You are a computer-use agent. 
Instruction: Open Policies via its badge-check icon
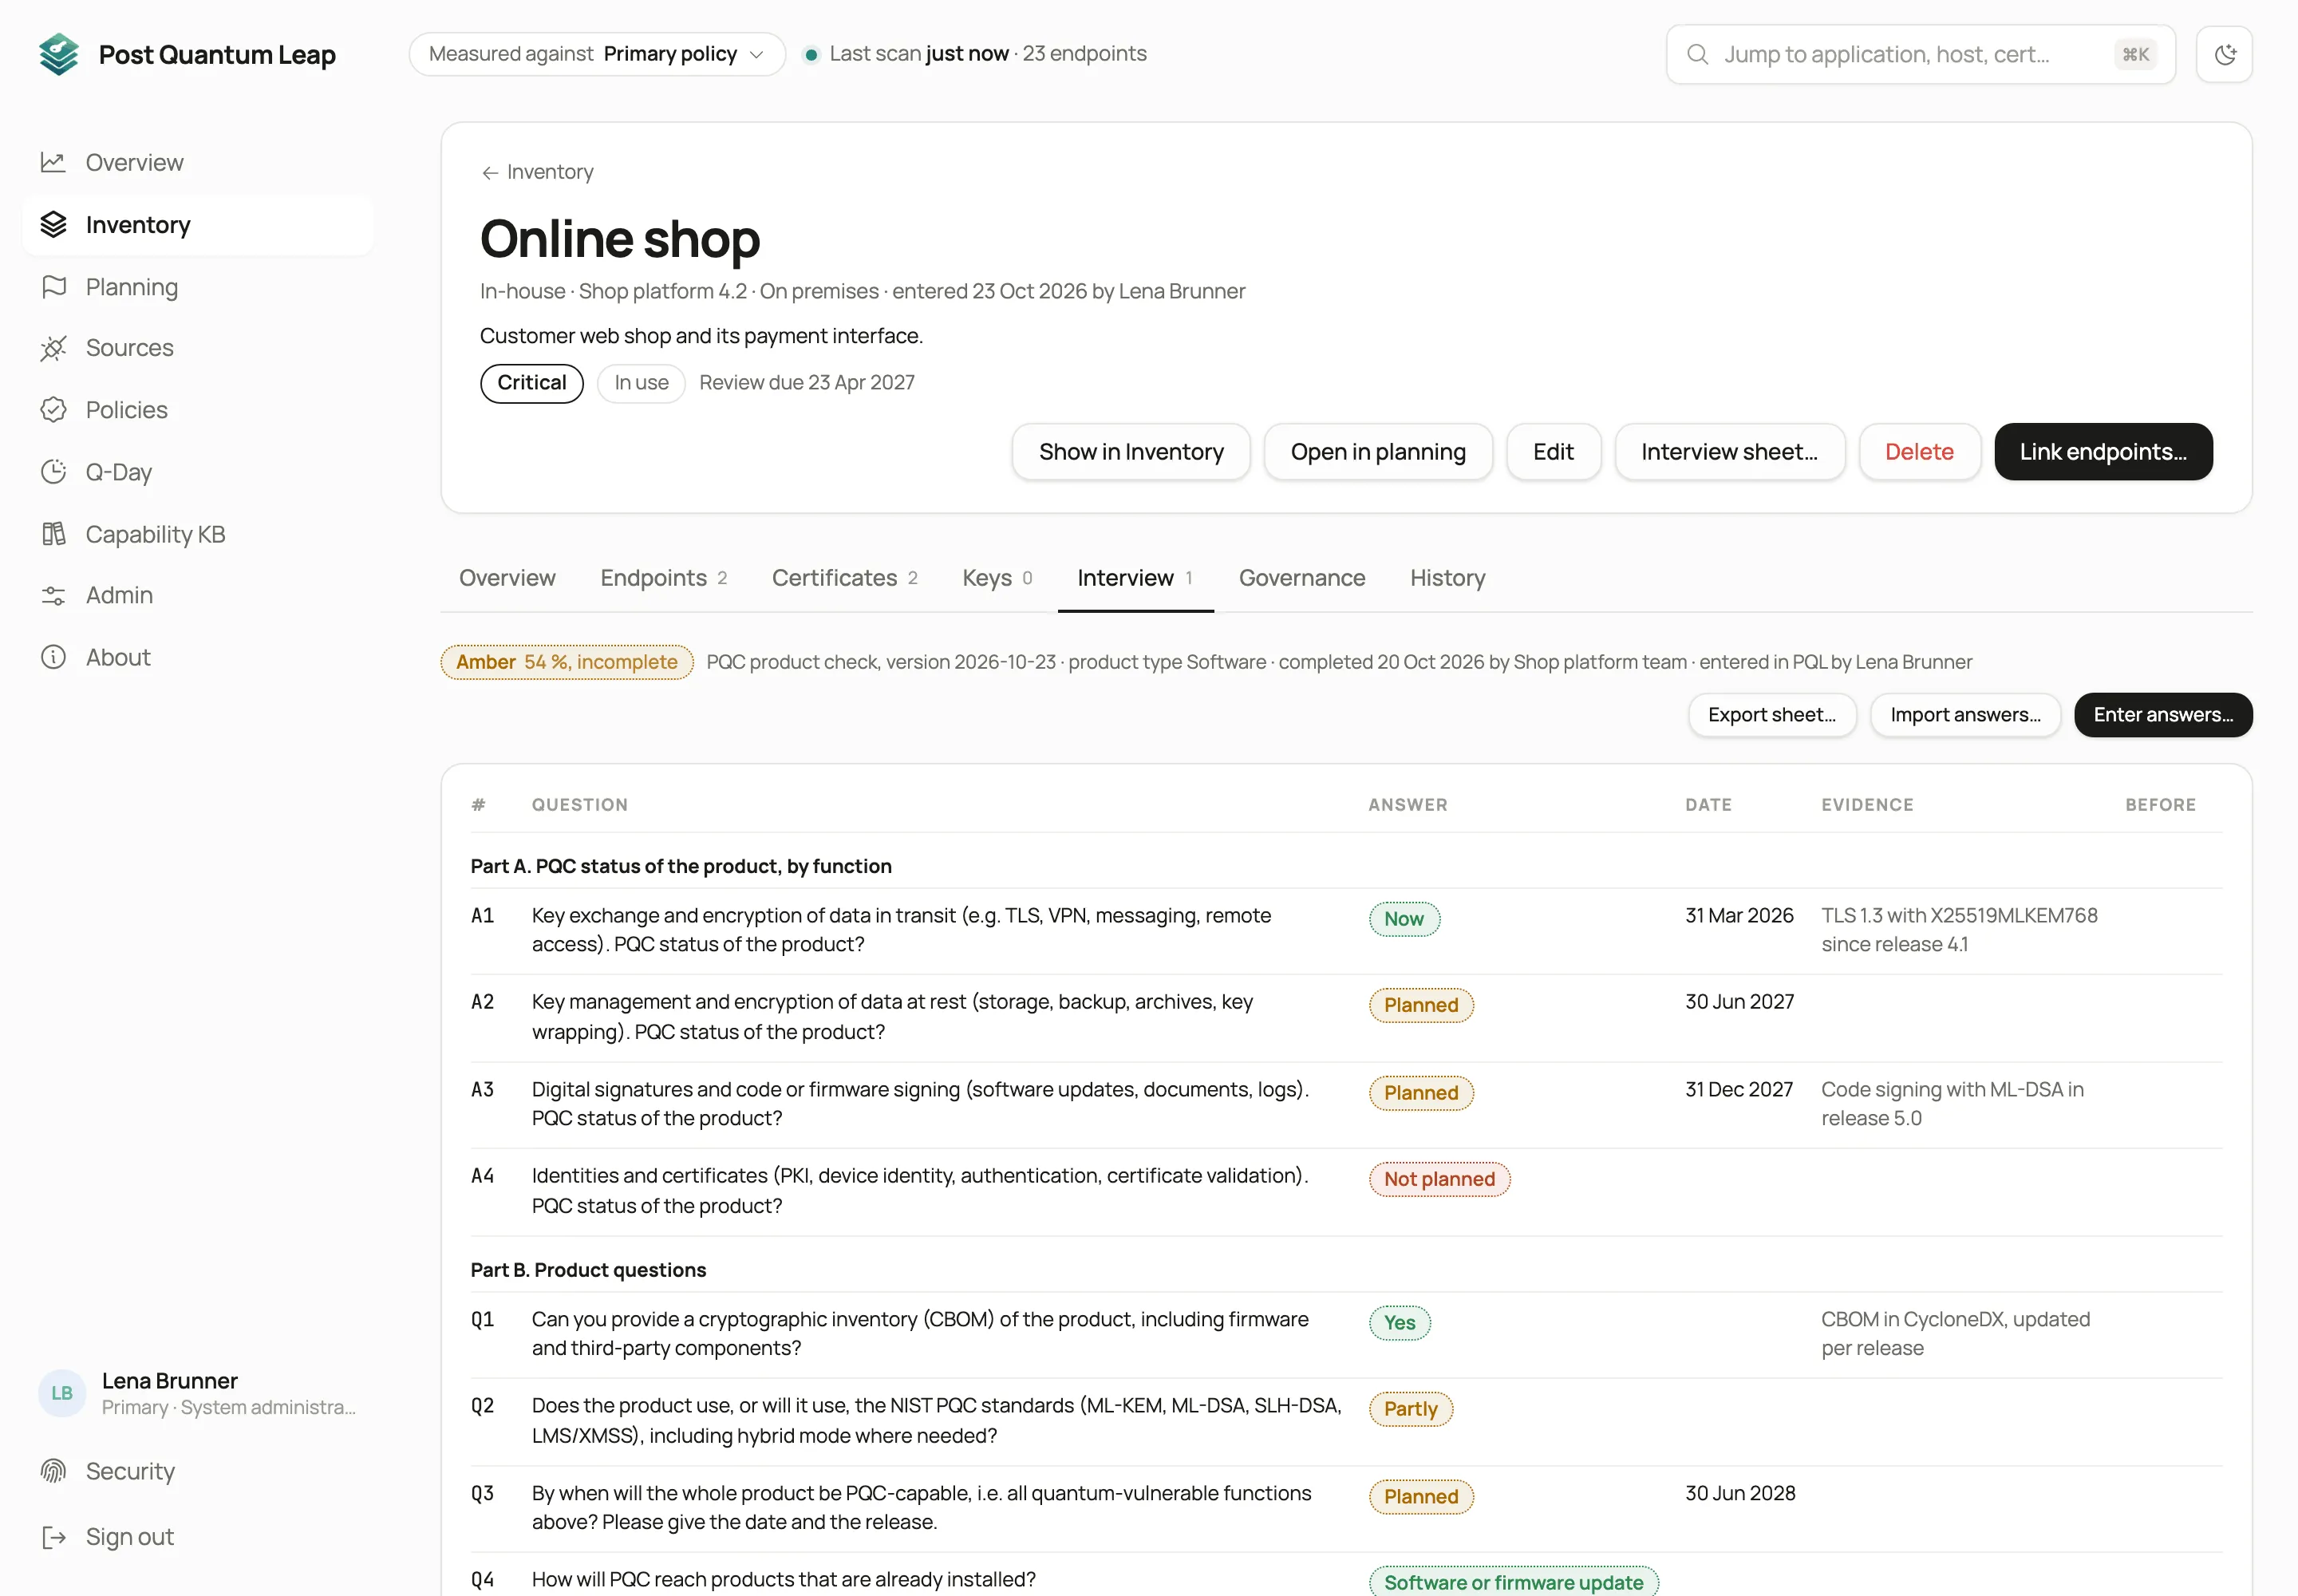(53, 410)
